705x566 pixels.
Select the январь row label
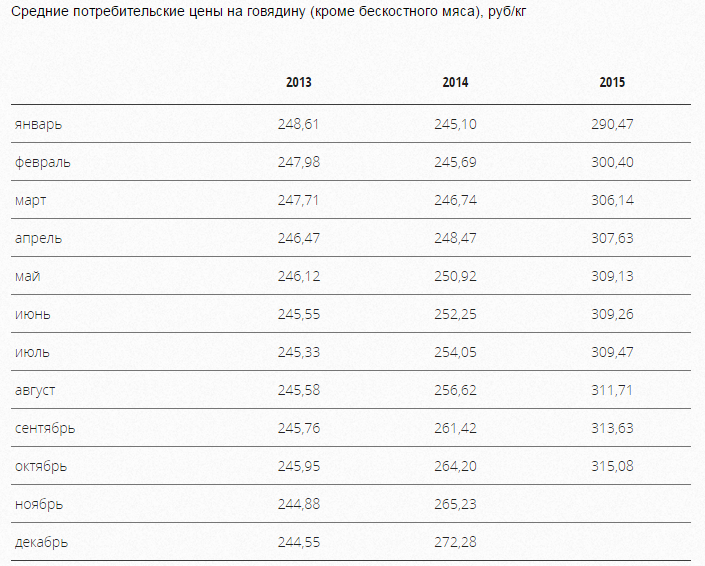[x=40, y=124]
